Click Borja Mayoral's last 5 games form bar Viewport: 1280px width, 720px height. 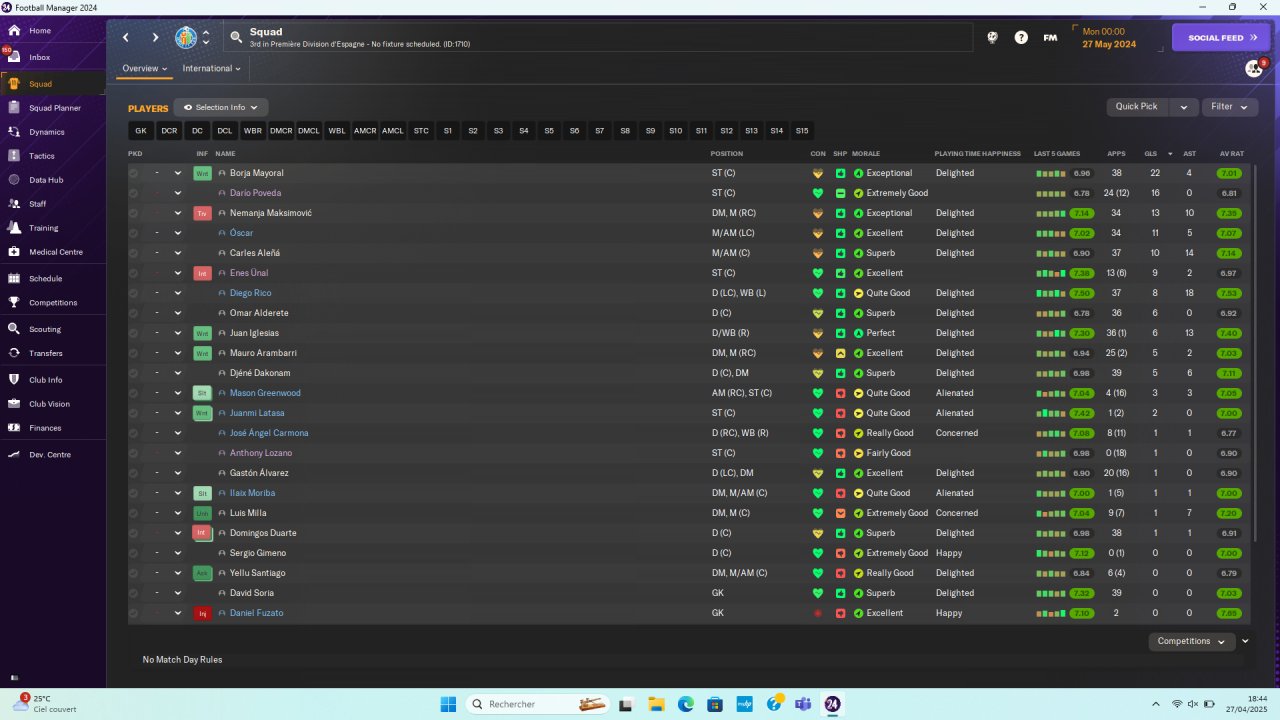tap(1051, 173)
